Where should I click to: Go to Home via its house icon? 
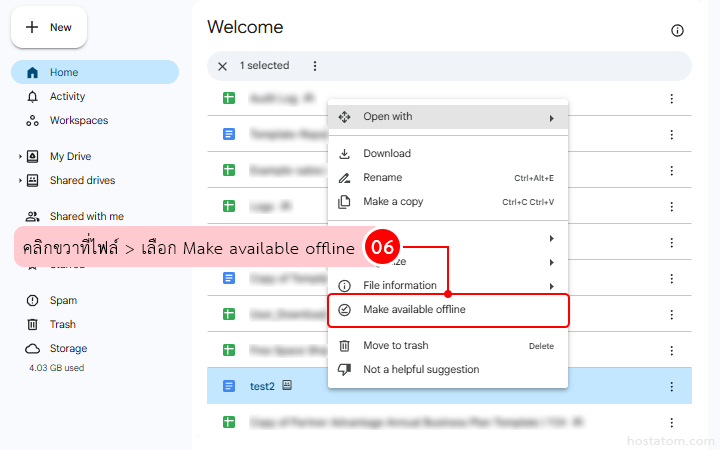coord(32,73)
